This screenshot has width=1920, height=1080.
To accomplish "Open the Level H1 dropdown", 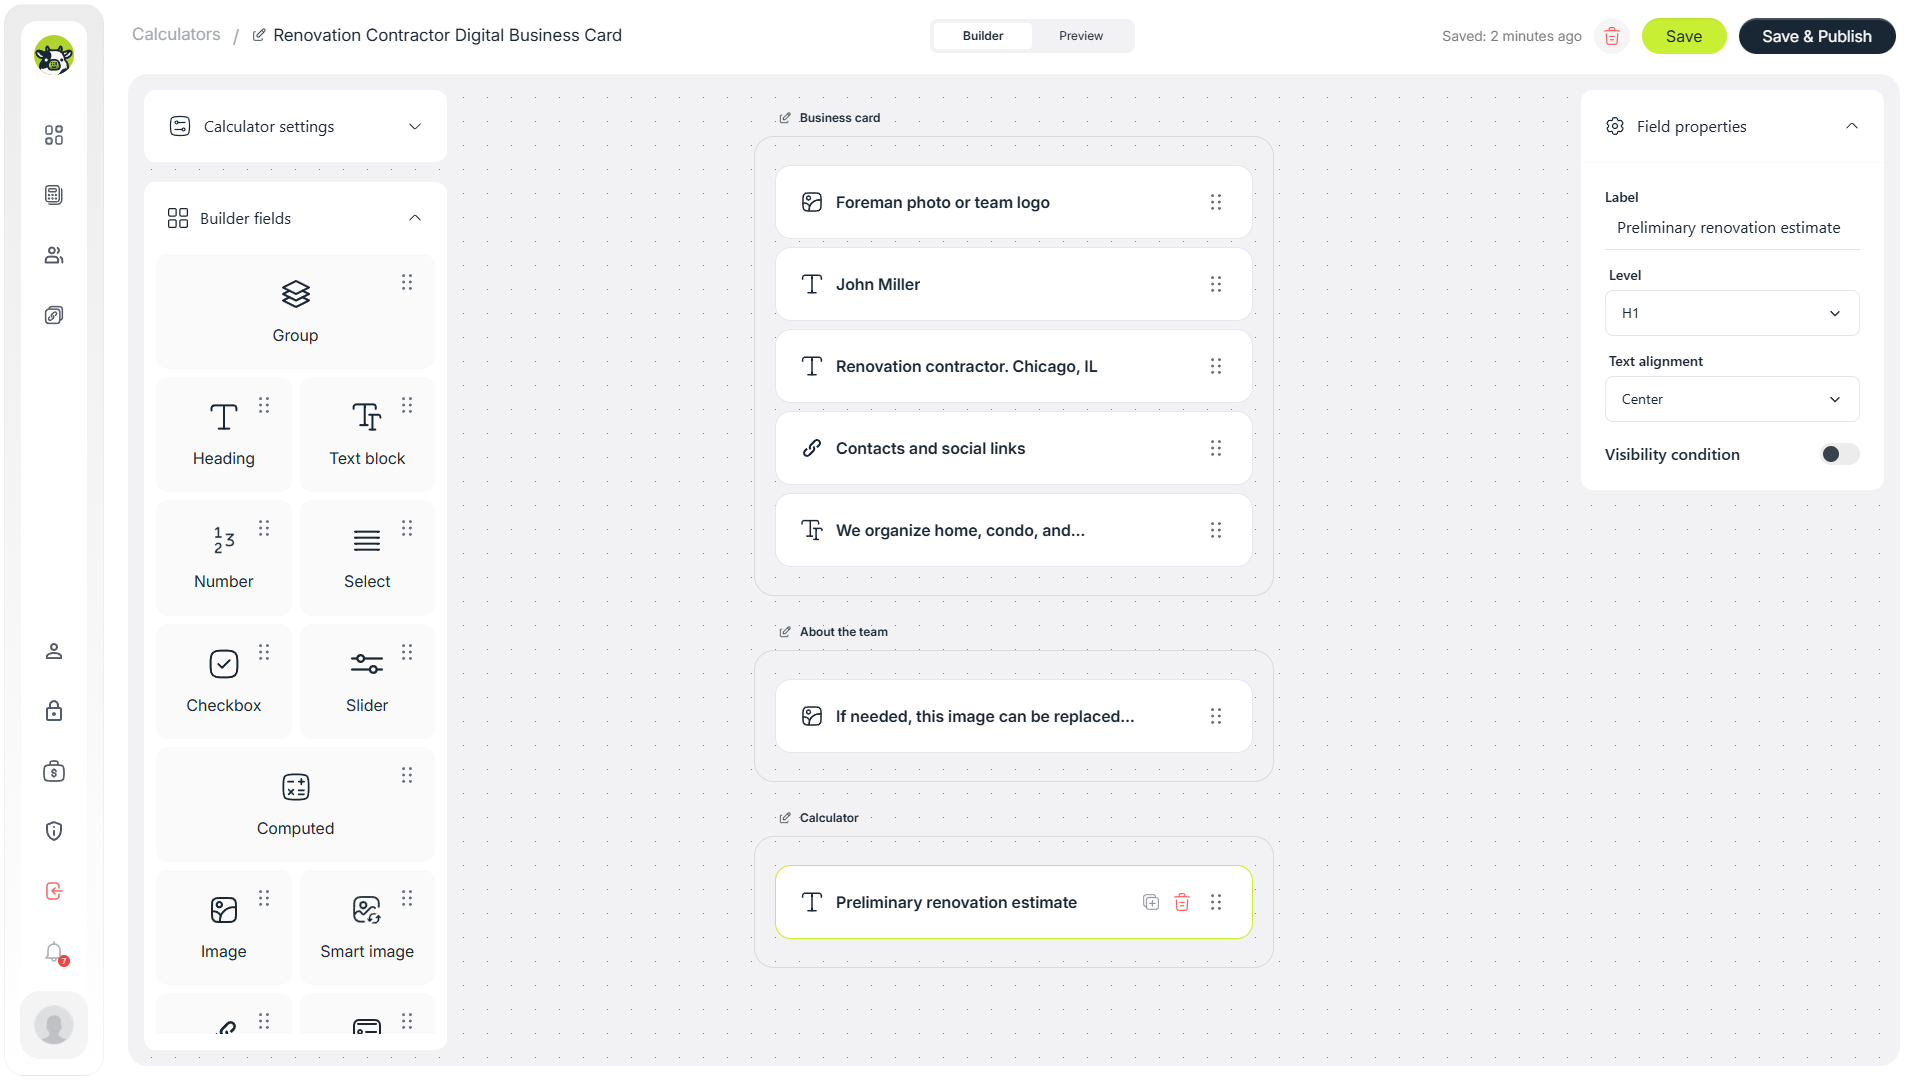I will pyautogui.click(x=1732, y=313).
